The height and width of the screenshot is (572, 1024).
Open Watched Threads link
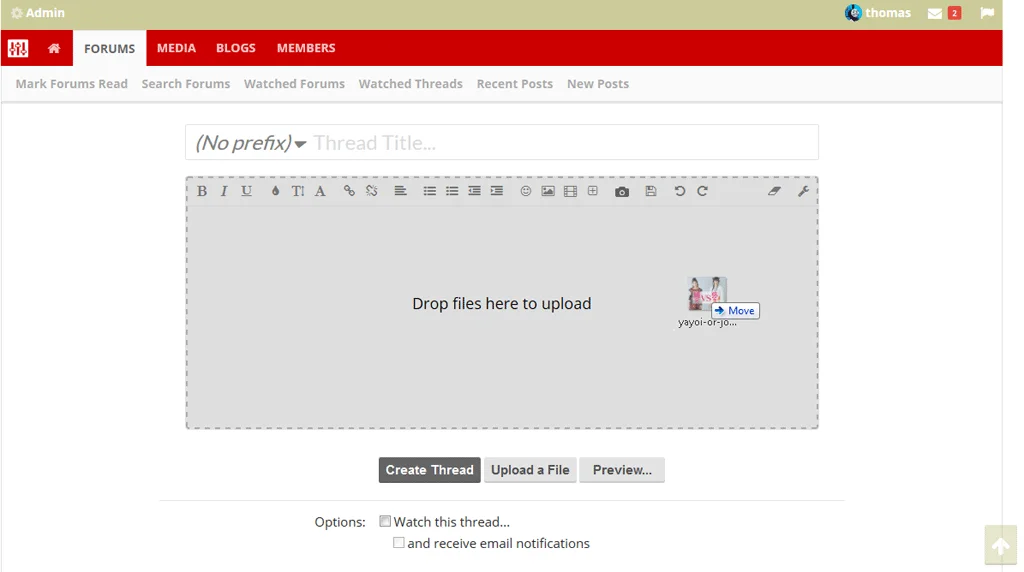click(410, 84)
